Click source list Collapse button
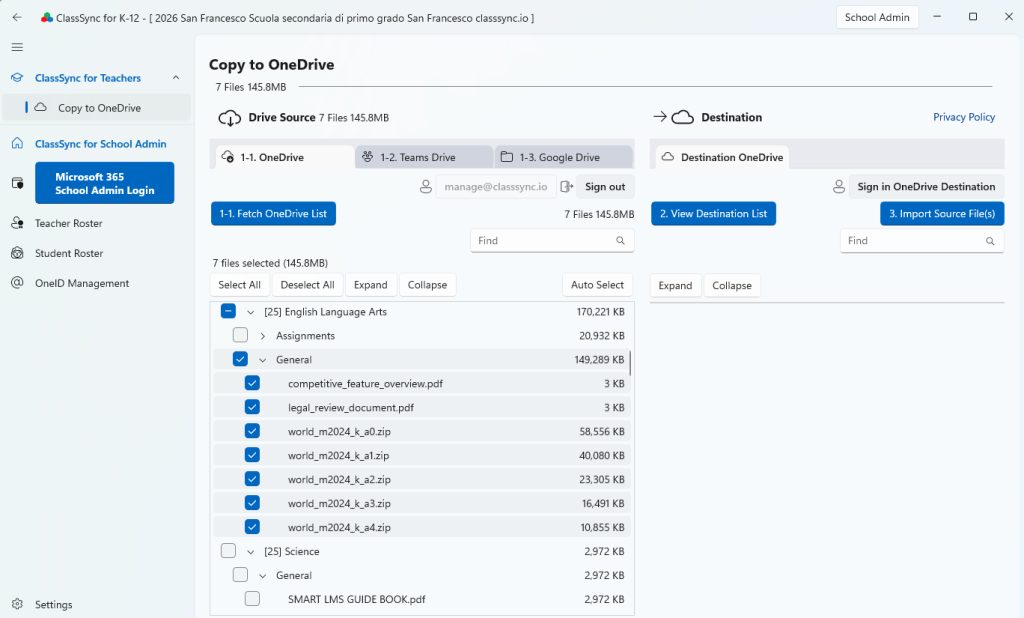The image size is (1024, 618). coord(427,285)
